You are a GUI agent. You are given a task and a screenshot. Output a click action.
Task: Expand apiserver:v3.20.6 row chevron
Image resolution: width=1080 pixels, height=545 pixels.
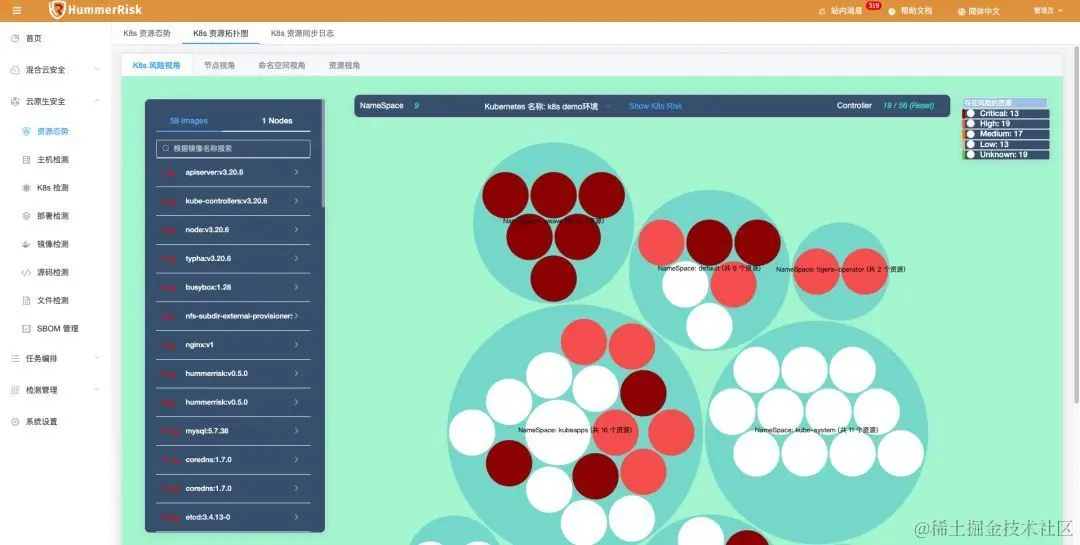click(x=297, y=172)
